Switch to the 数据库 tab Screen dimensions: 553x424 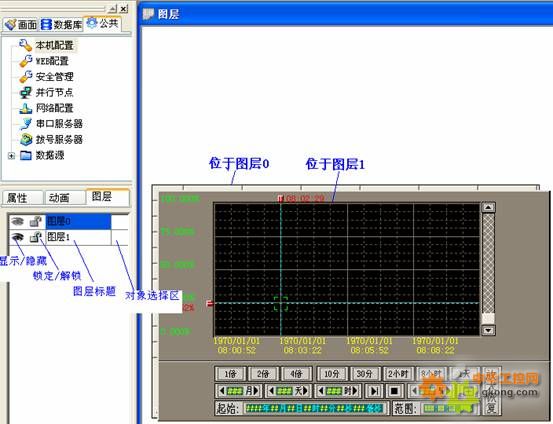pyautogui.click(x=61, y=25)
